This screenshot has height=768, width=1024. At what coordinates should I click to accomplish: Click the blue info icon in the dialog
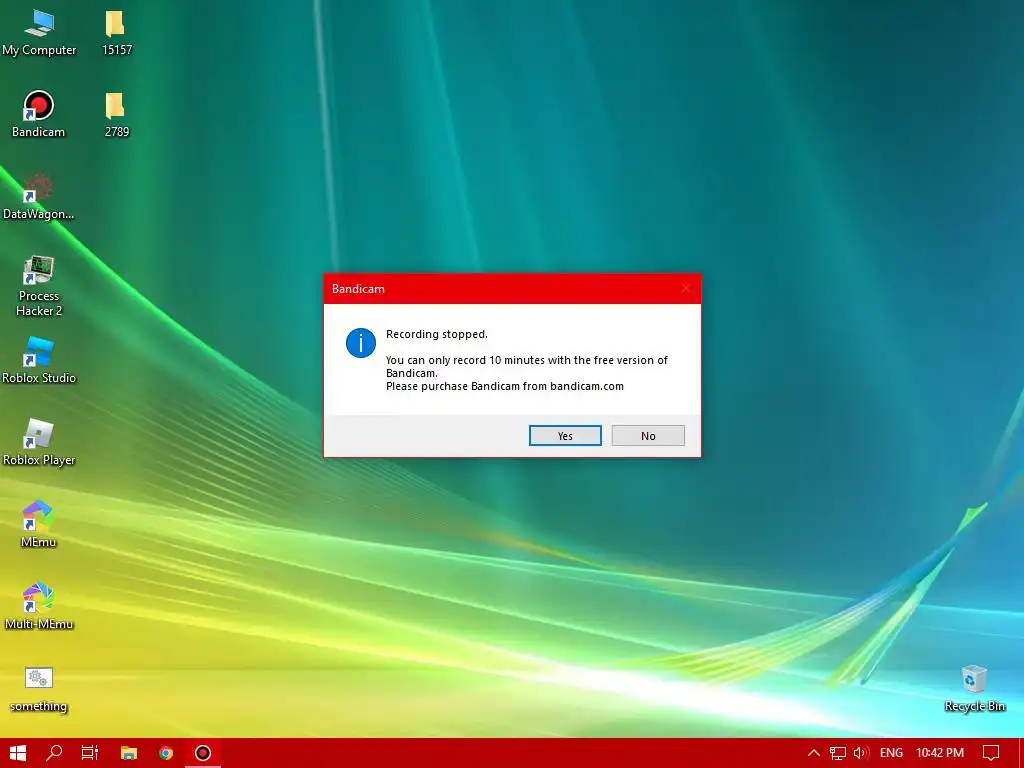(x=360, y=343)
